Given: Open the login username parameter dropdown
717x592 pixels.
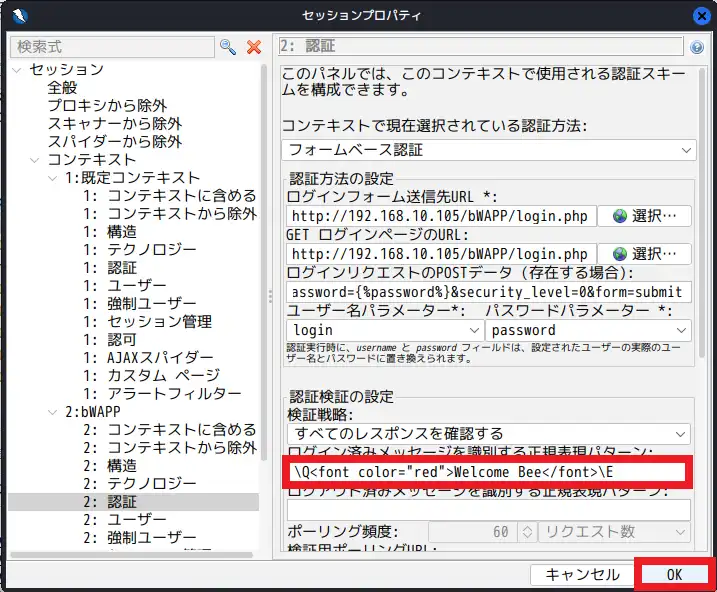Looking at the screenshot, I should (x=385, y=330).
